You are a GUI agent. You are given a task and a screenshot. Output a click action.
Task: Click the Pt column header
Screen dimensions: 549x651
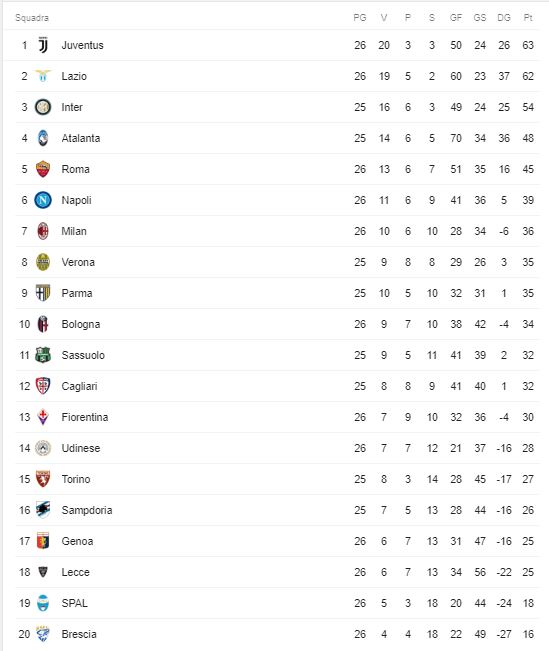528,18
